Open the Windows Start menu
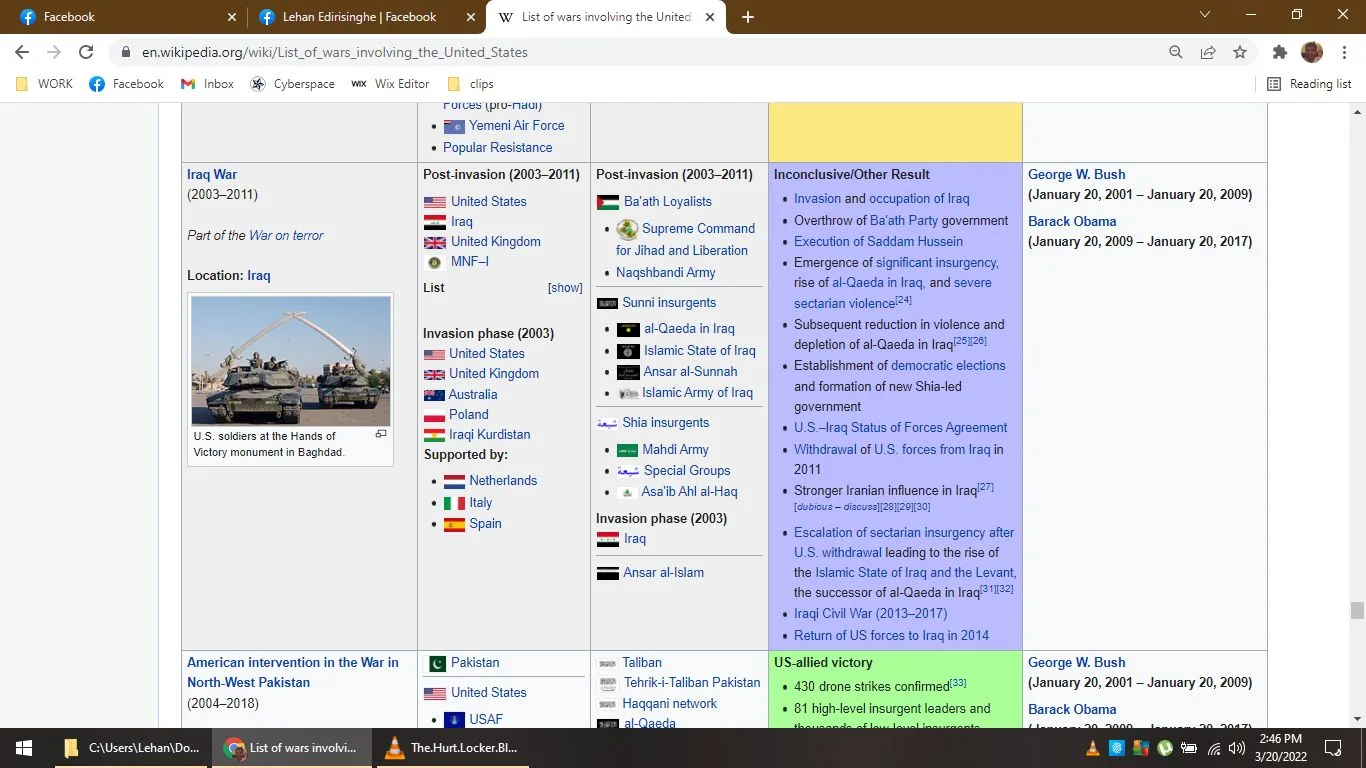This screenshot has height=768, width=1366. tap(24, 748)
